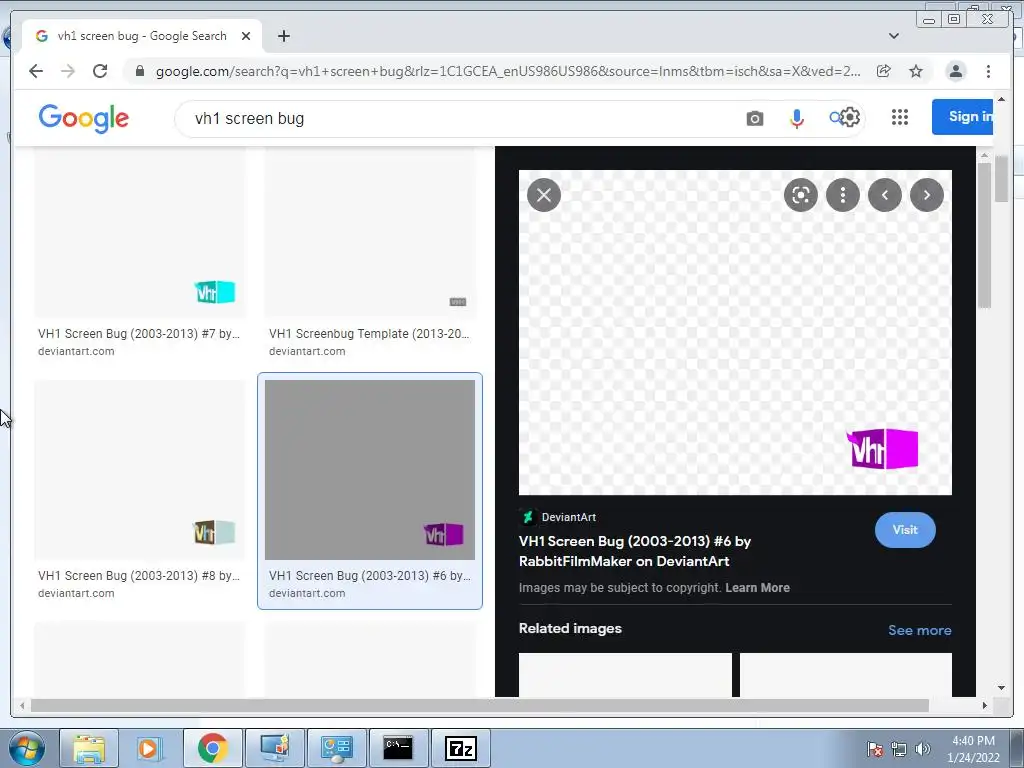Visit the DeviantArt source page

tap(905, 530)
